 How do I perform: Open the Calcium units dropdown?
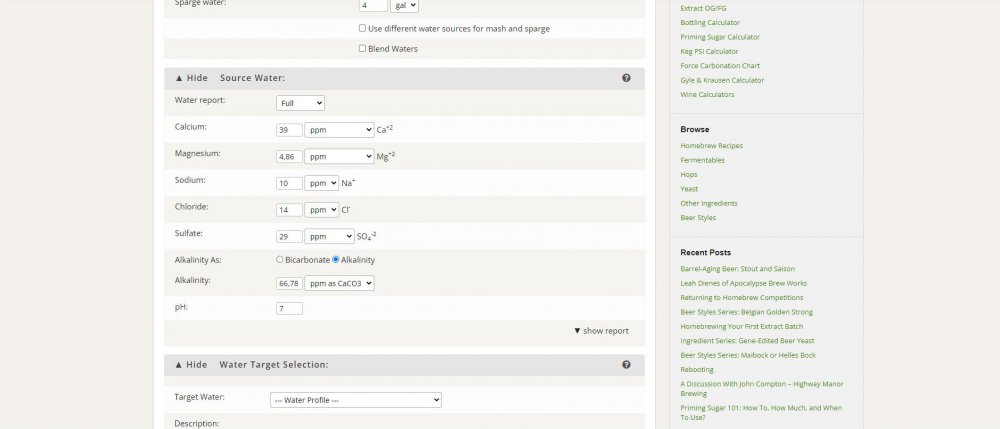click(339, 130)
